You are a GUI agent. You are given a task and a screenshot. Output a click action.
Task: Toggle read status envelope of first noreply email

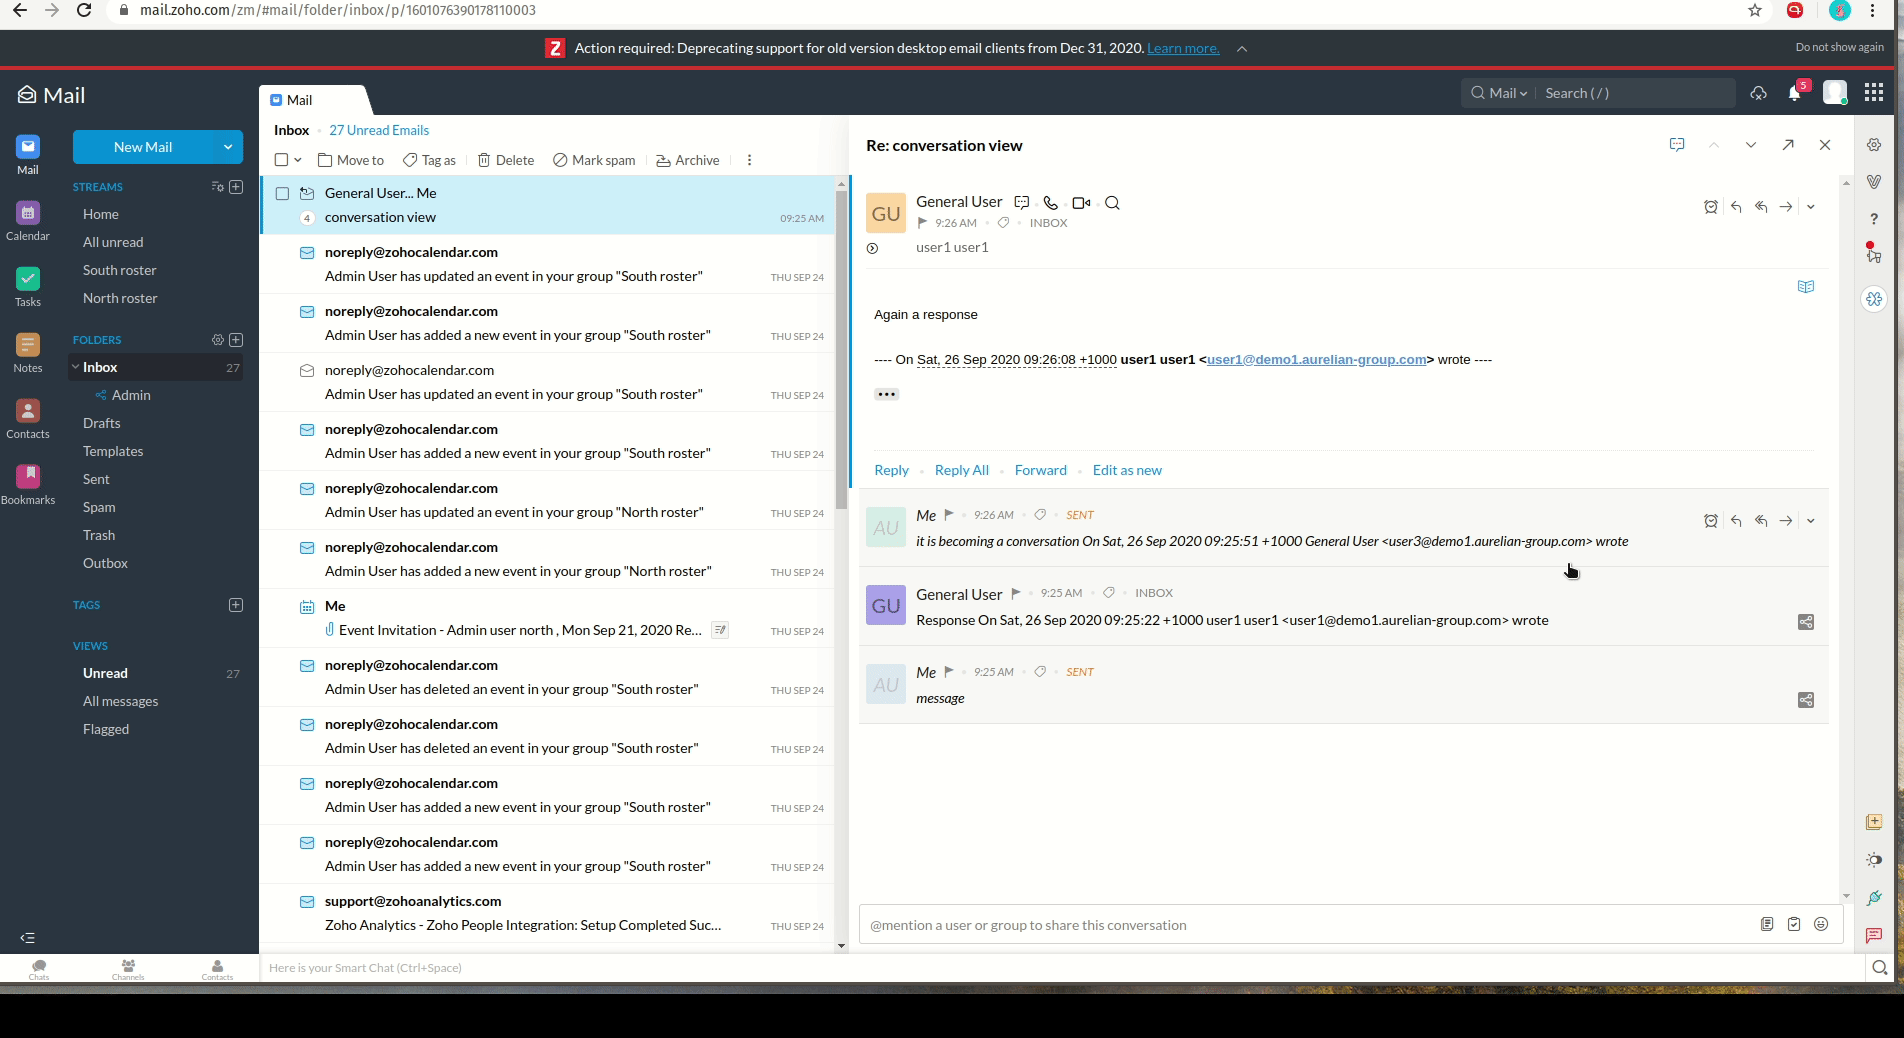tap(307, 253)
